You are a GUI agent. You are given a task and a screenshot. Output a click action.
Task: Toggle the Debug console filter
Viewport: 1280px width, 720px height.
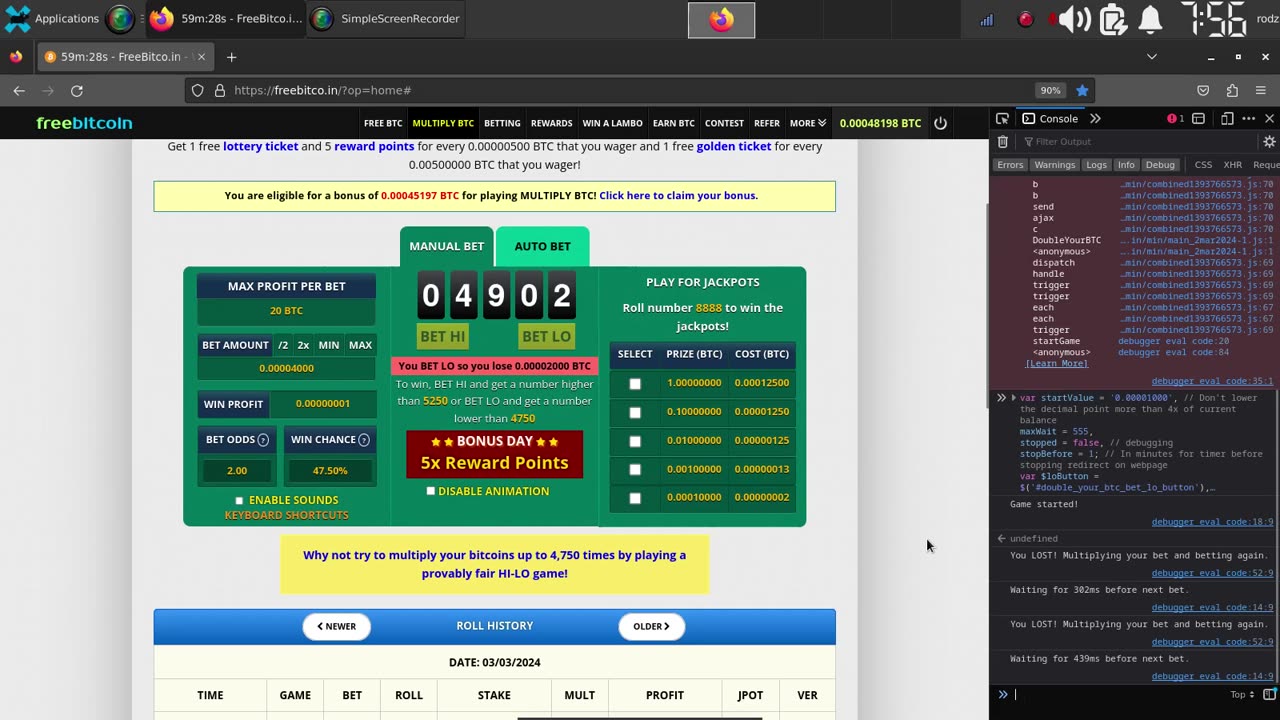pos(1160,165)
